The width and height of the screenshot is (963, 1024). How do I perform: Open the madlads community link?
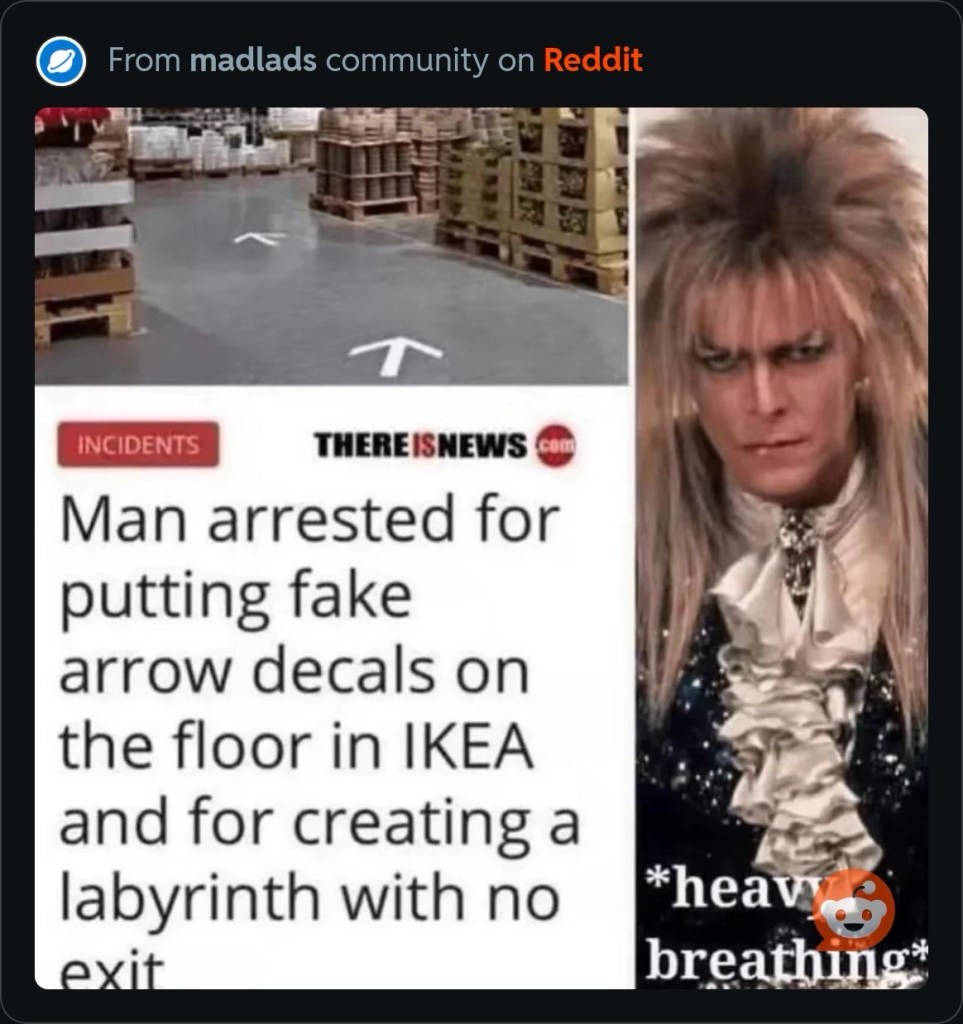(253, 60)
